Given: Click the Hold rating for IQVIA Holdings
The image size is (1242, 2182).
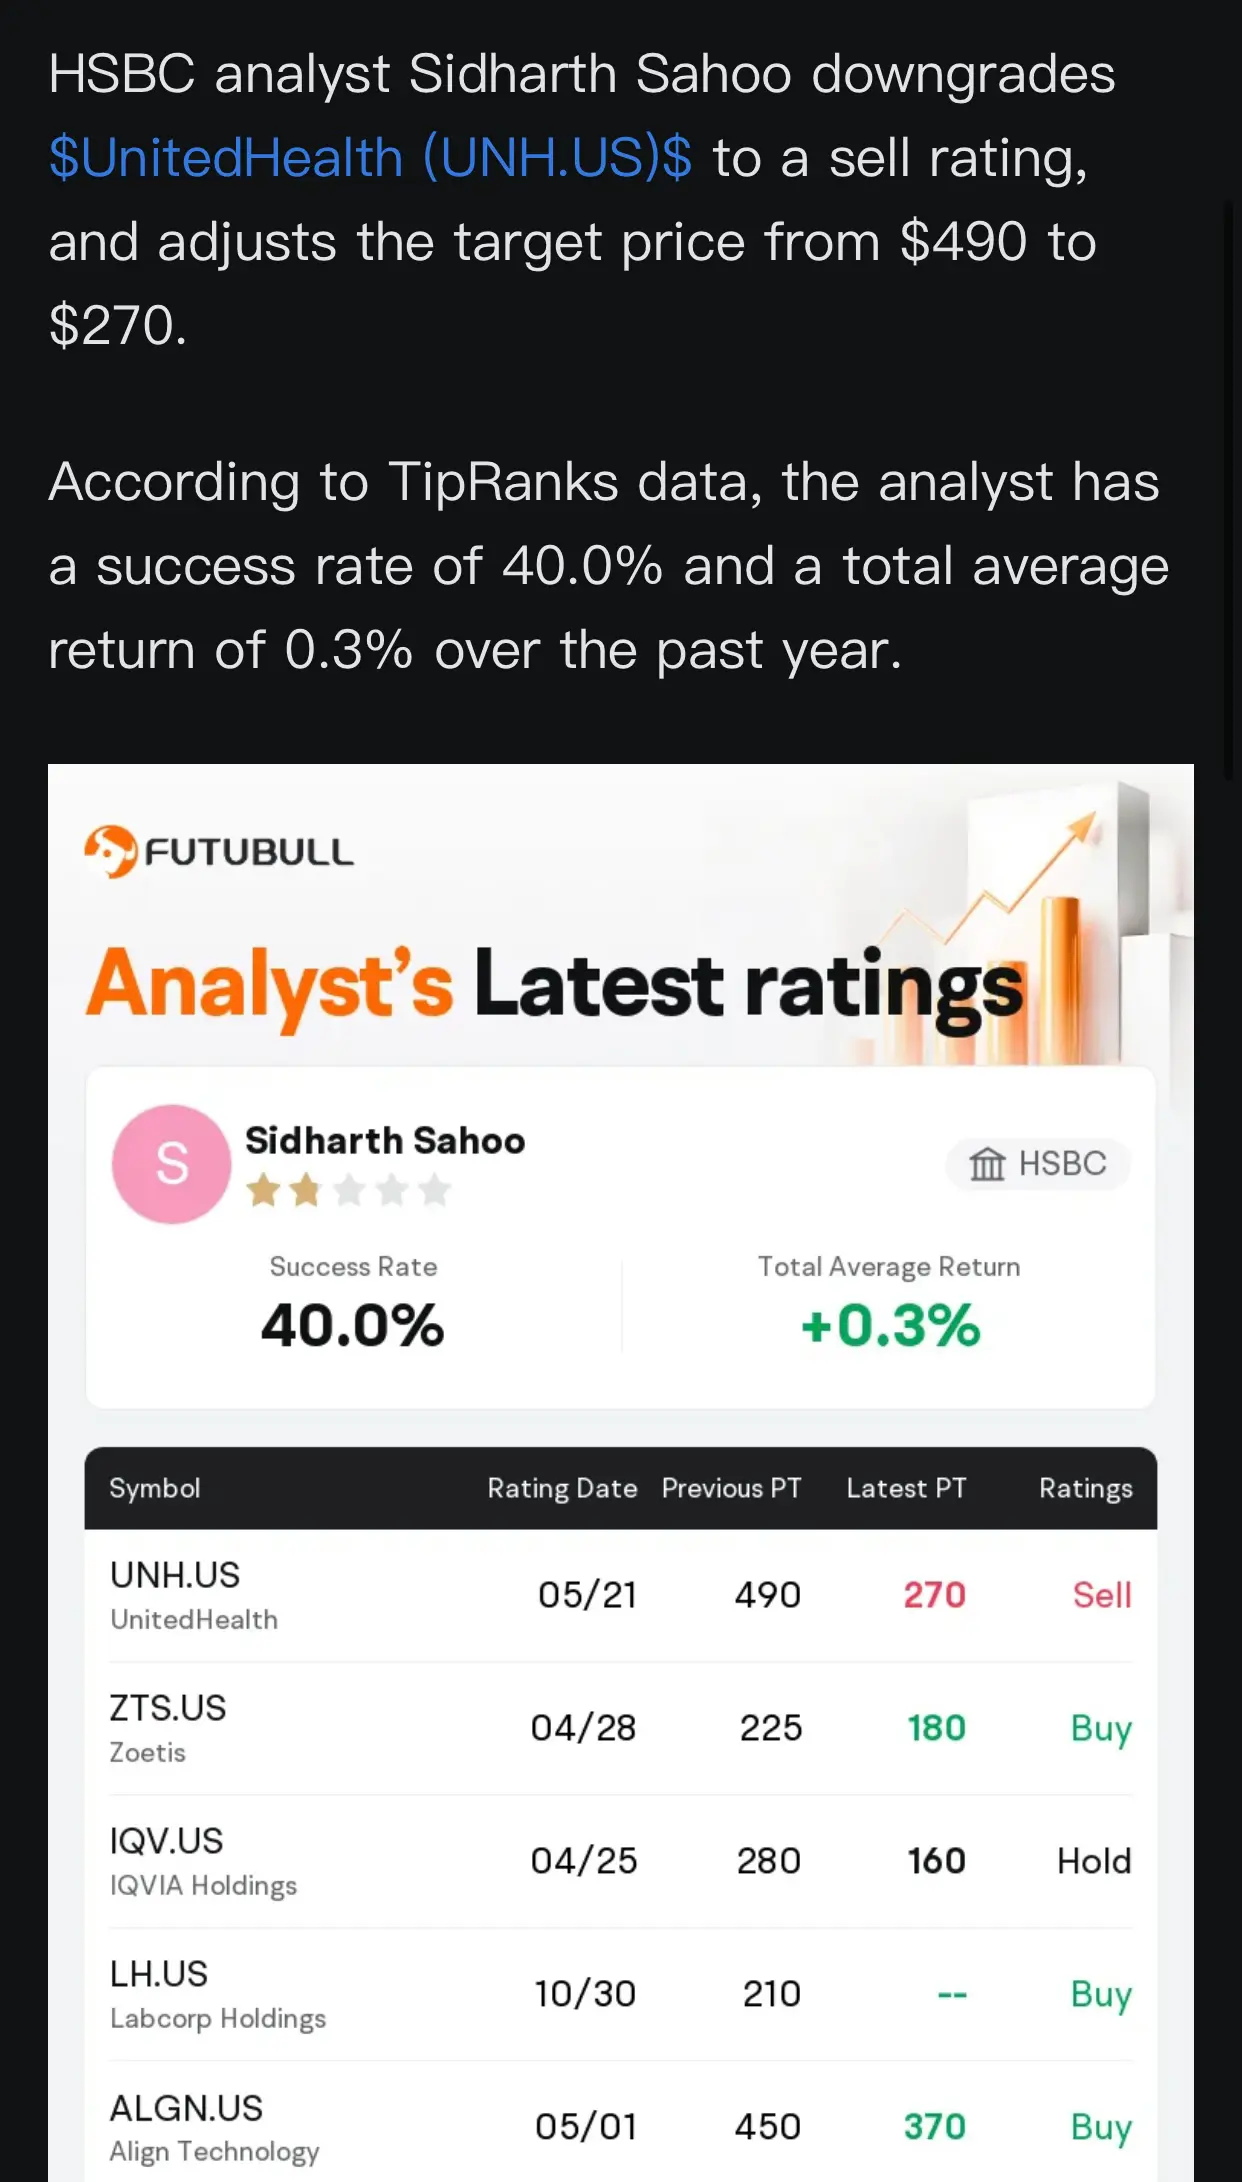Looking at the screenshot, I should 1094,1861.
